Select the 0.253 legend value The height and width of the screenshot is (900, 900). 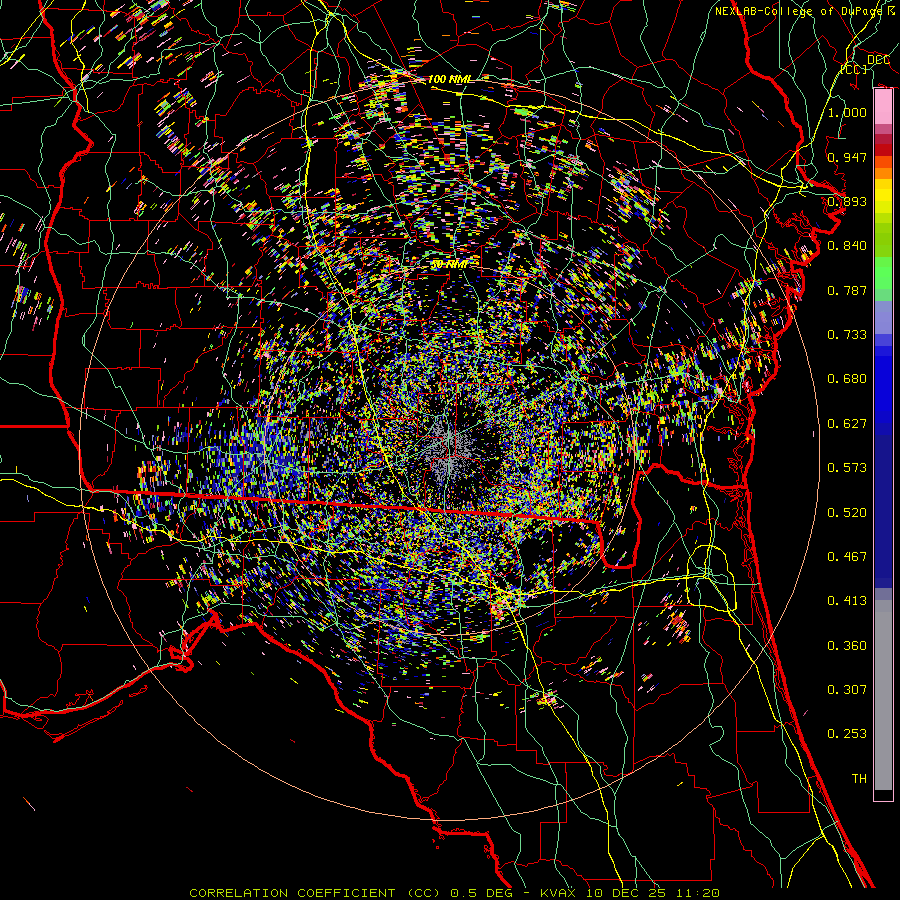pyautogui.click(x=847, y=734)
